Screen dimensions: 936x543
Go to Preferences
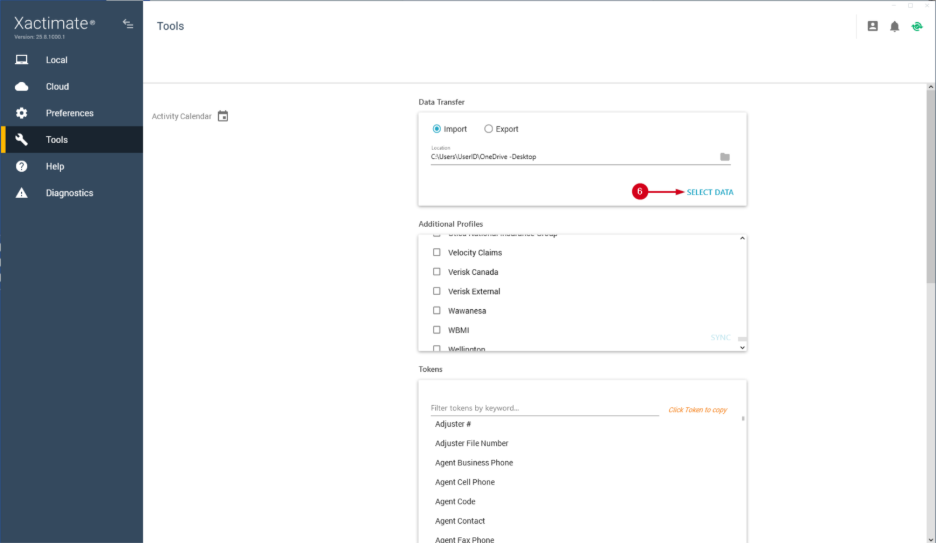click(x=72, y=113)
